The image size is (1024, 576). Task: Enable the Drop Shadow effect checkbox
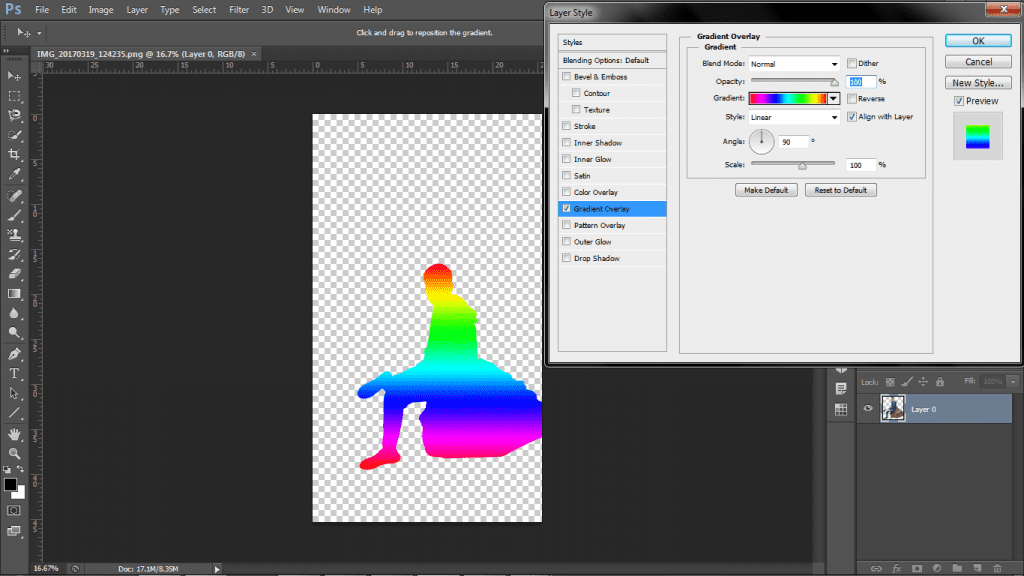(x=567, y=258)
